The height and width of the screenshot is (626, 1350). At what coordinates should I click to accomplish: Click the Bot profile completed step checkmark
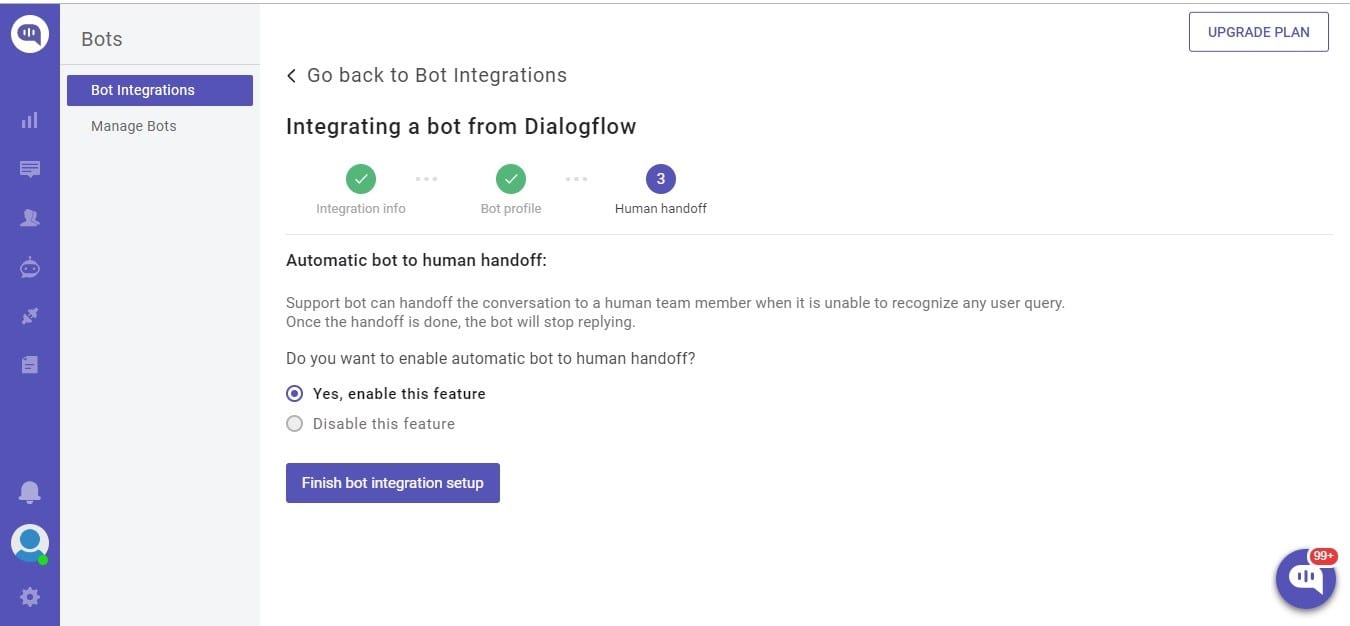tap(511, 179)
